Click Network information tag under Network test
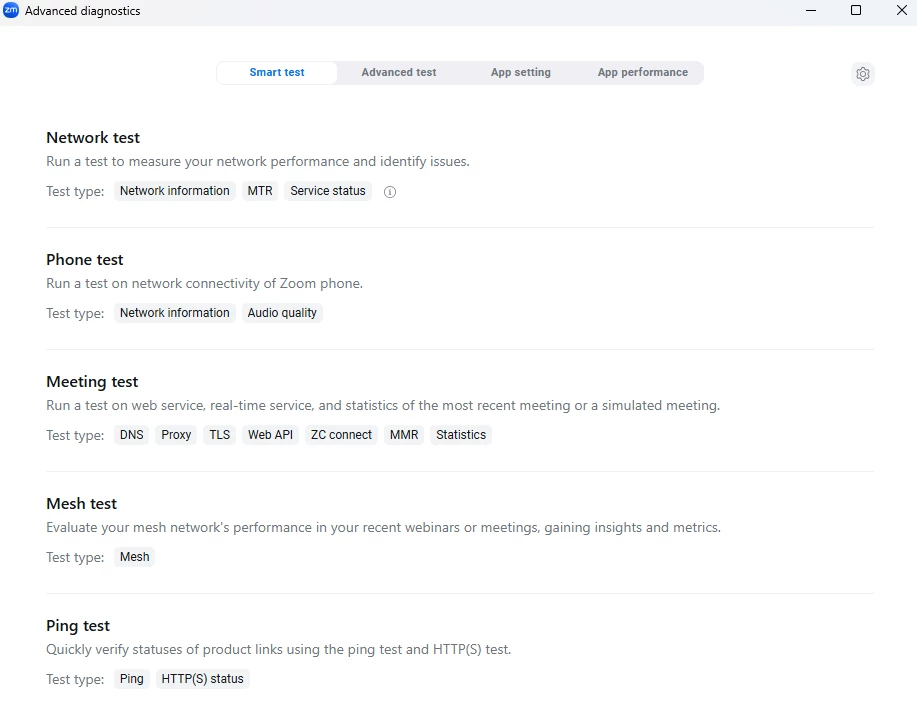917x706 pixels. tap(174, 191)
